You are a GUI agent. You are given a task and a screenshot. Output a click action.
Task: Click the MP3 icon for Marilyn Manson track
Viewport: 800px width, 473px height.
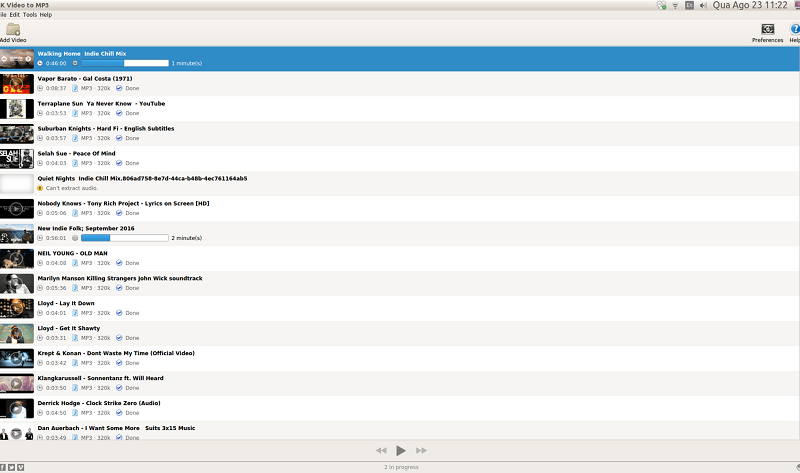pyautogui.click(x=75, y=288)
